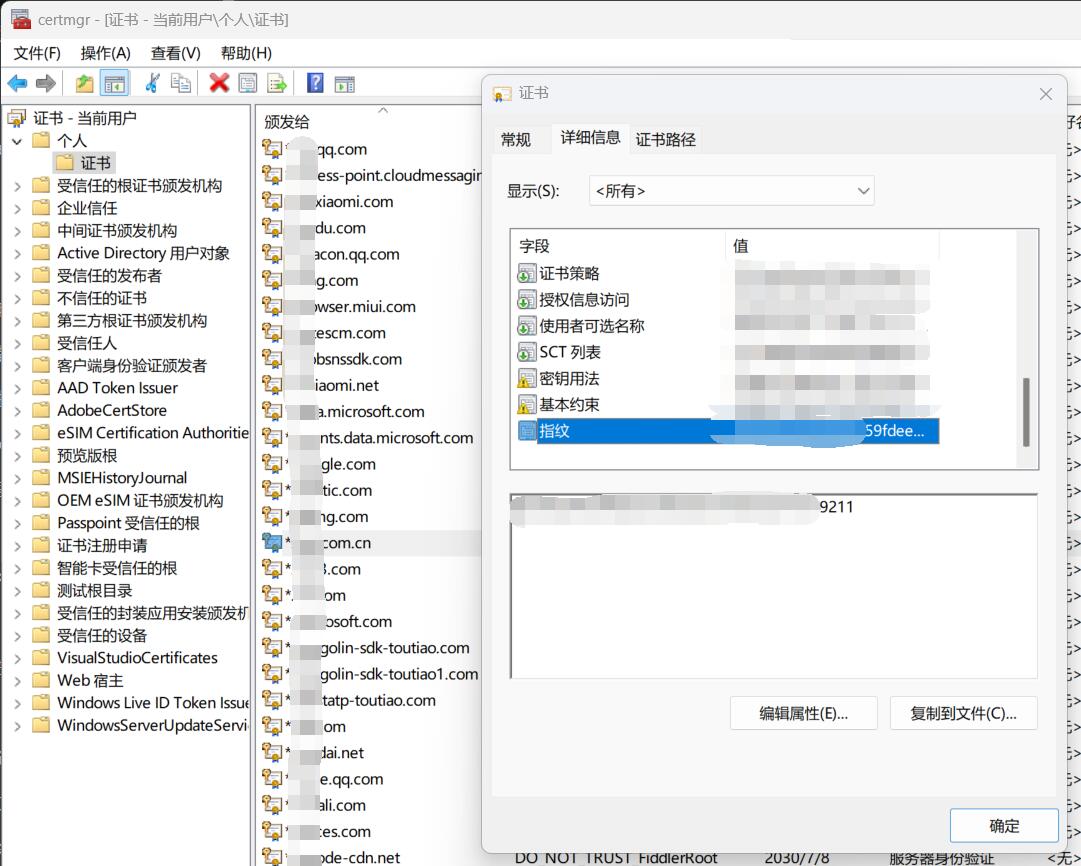1081x866 pixels.
Task: Open Properties from the toolbar icon
Action: [x=247, y=83]
